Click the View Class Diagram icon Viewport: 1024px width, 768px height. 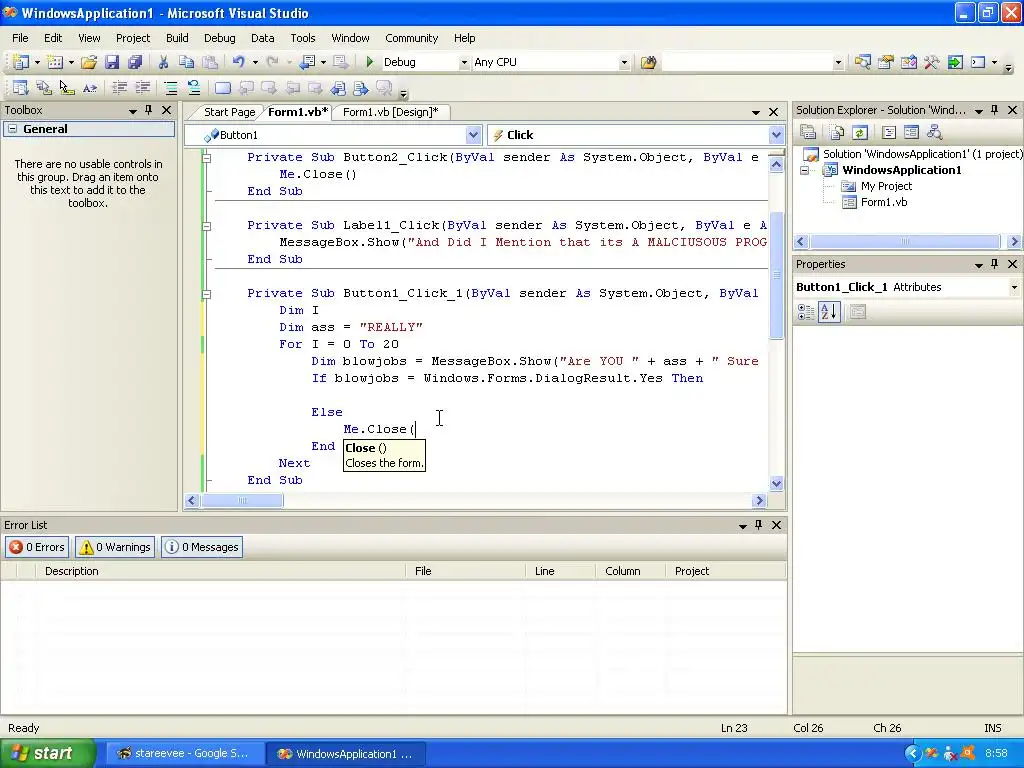(x=935, y=133)
